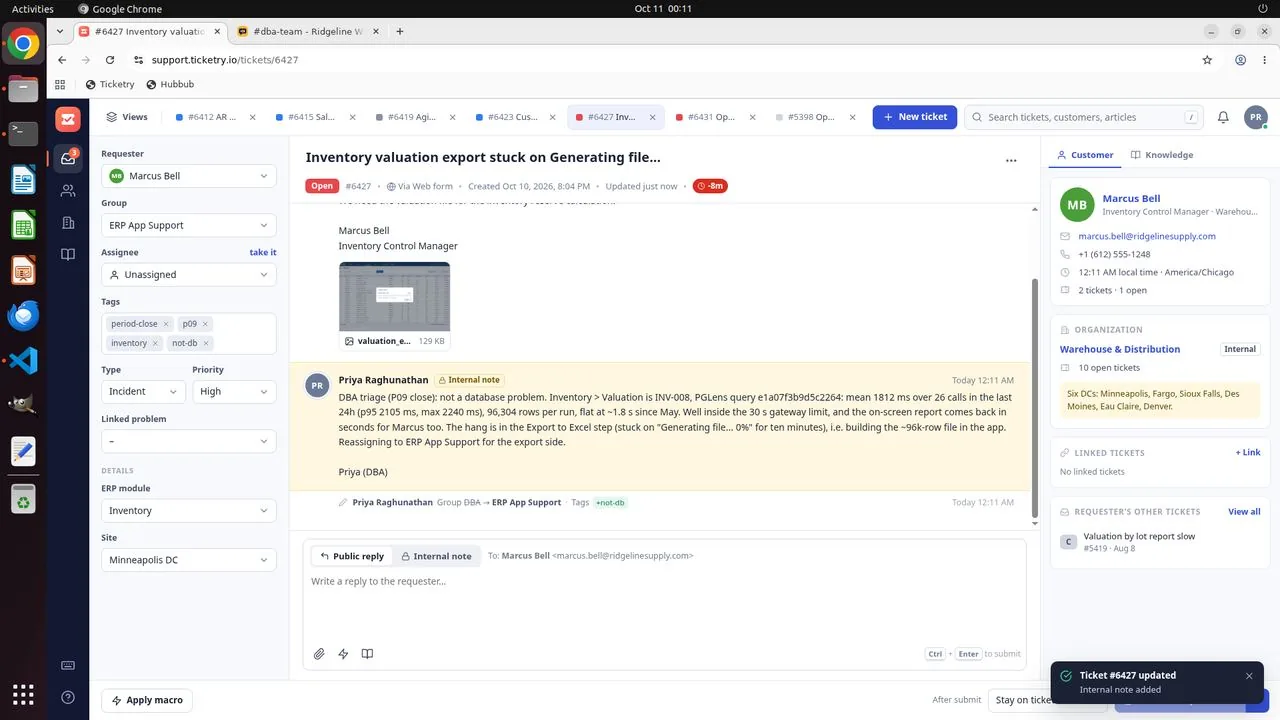The image size is (1280, 720).
Task: Open the knowledge base book icon in sidebar
Action: 68,254
